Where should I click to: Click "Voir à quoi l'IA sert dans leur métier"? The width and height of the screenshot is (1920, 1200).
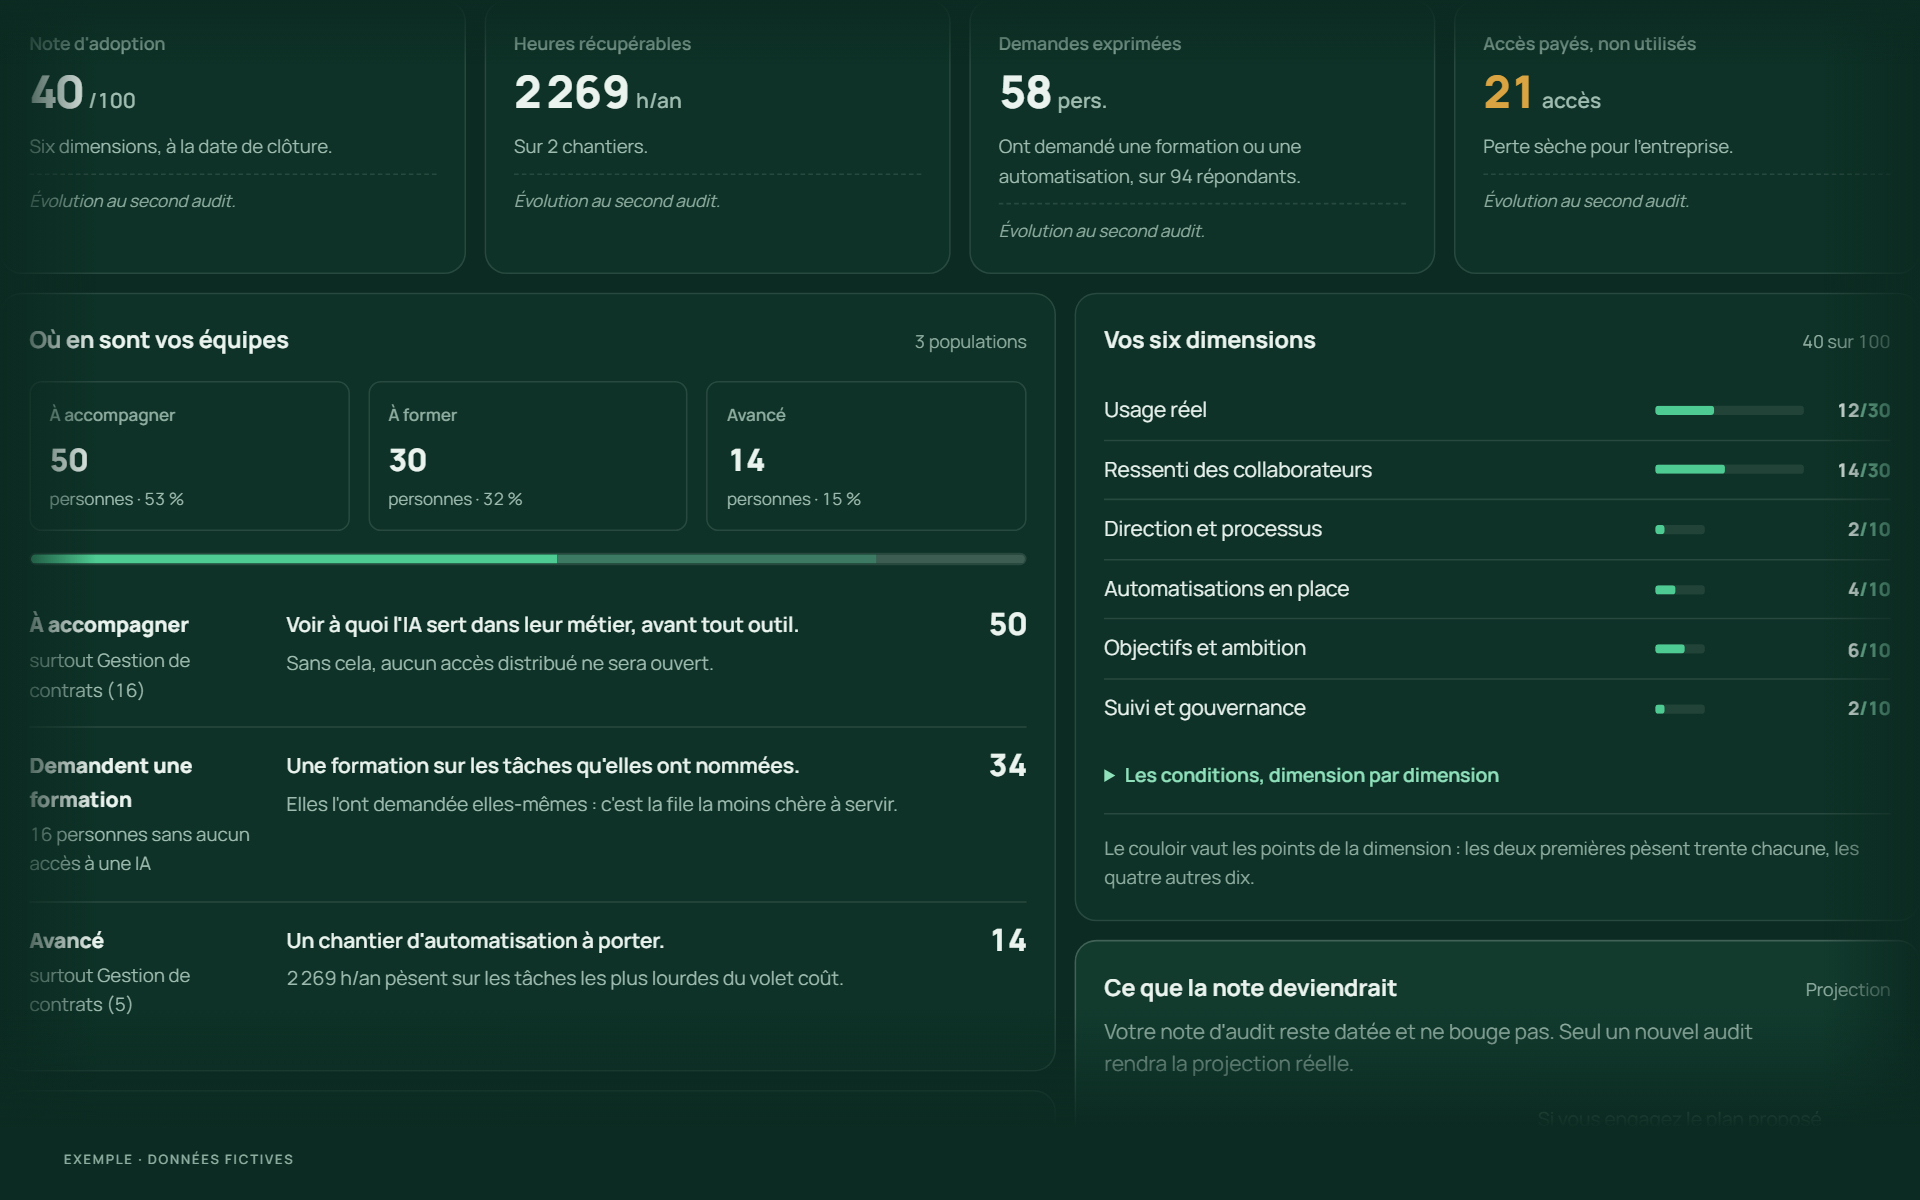click(458, 625)
